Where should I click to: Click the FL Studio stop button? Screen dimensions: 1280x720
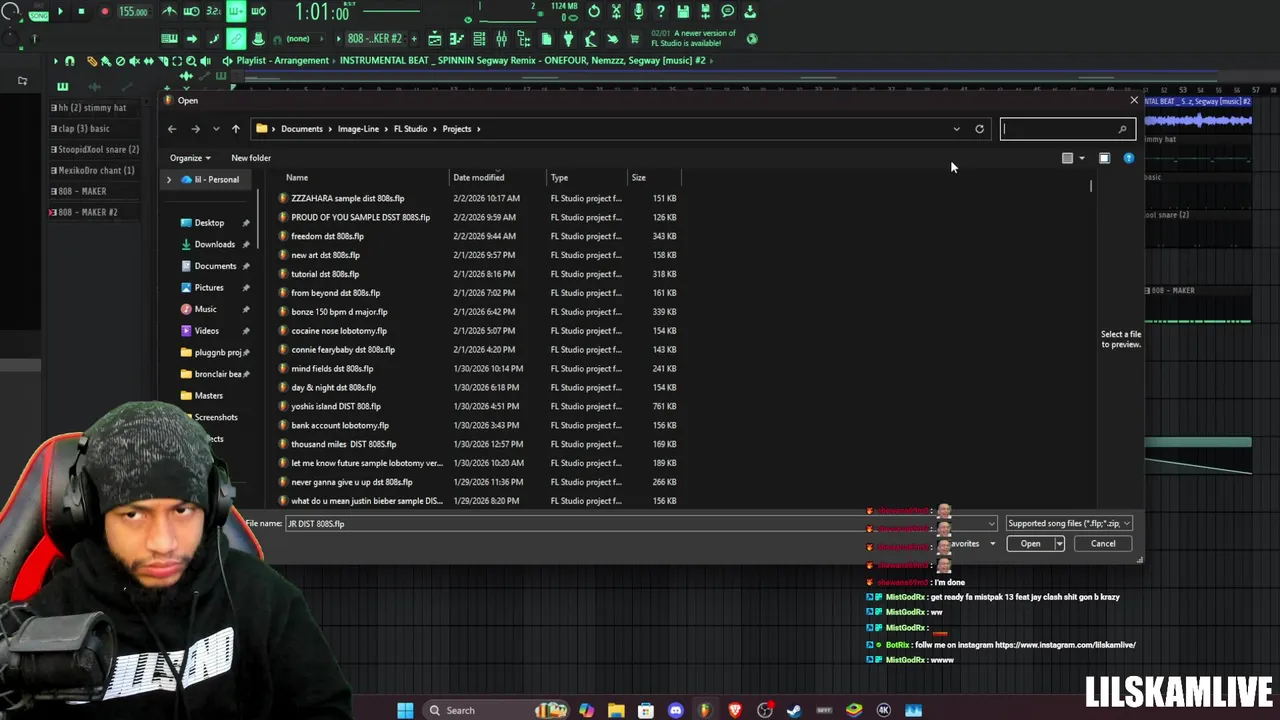[81, 11]
